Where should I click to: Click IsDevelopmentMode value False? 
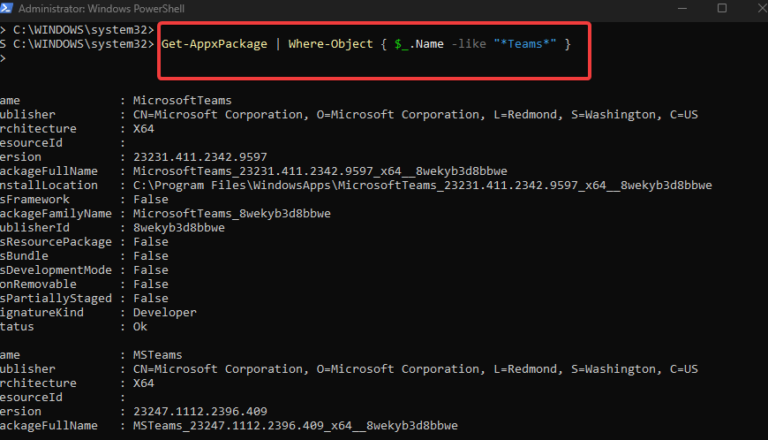coord(150,270)
